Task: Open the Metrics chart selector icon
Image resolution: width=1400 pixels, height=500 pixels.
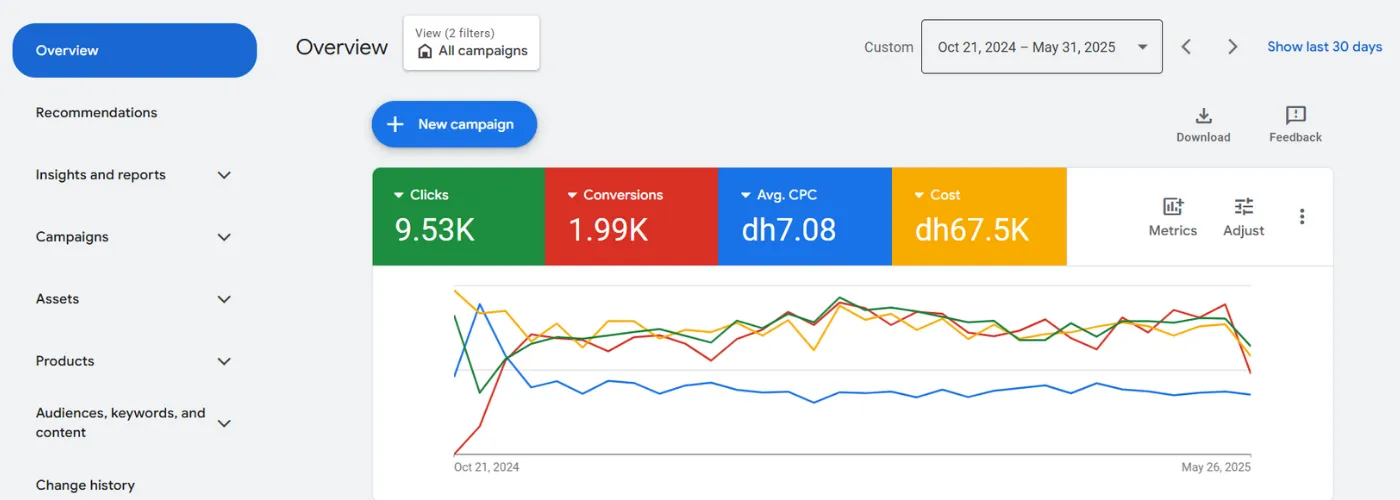Action: [x=1173, y=207]
